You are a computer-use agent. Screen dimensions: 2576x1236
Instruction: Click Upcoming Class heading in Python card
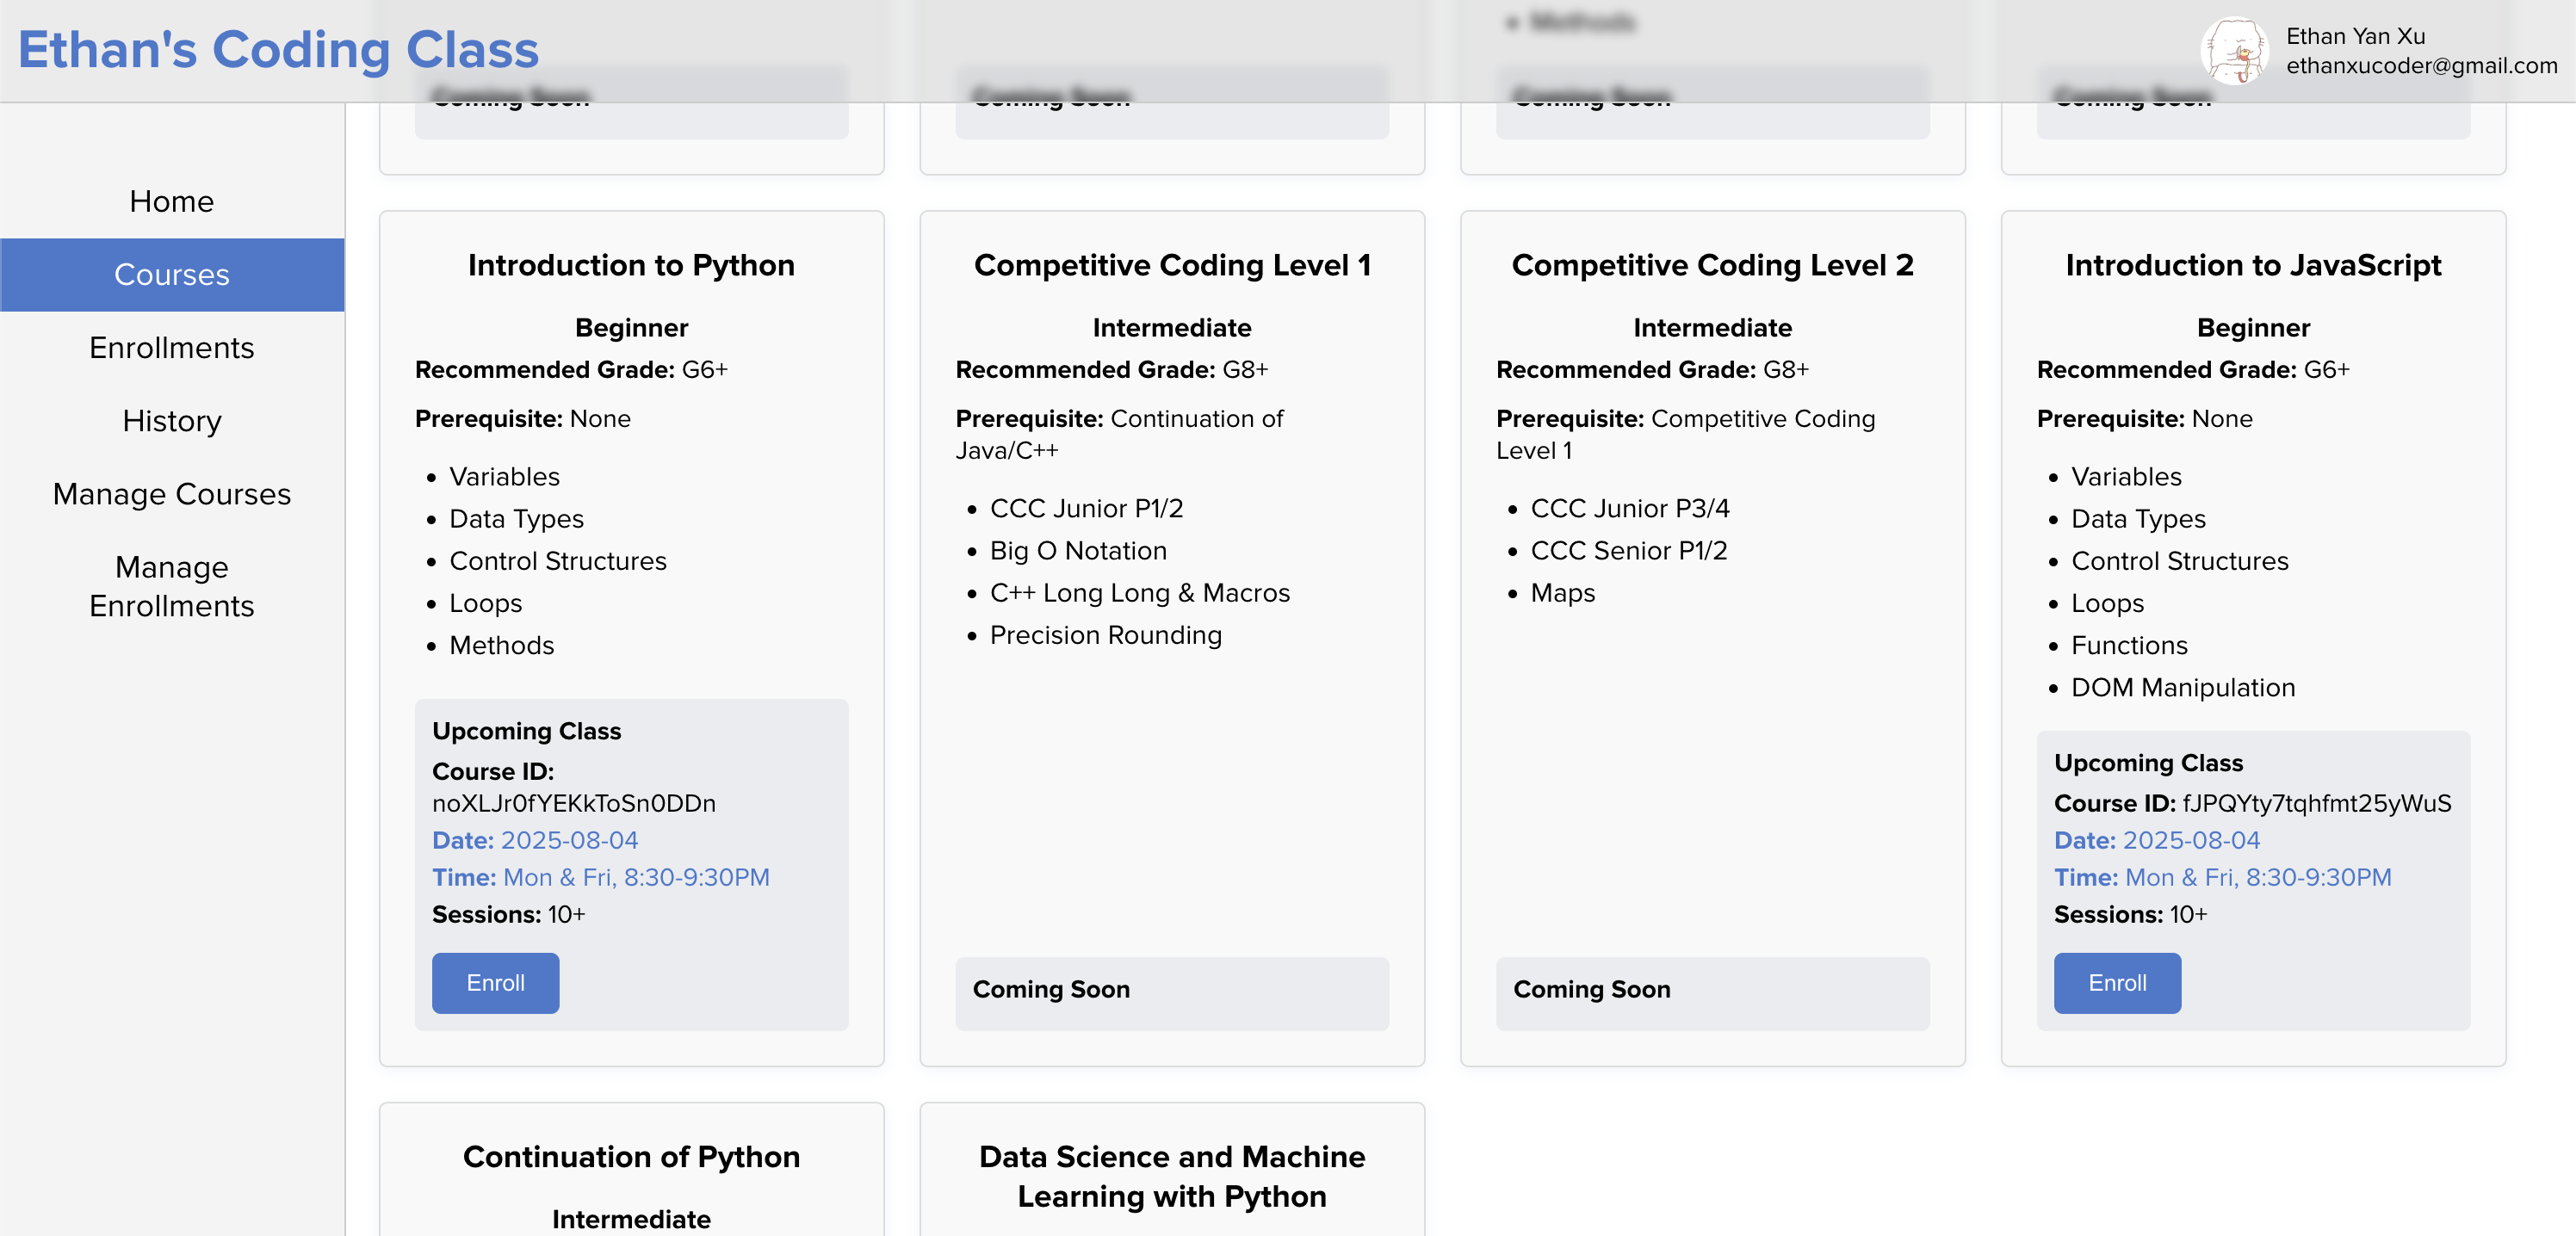click(526, 731)
